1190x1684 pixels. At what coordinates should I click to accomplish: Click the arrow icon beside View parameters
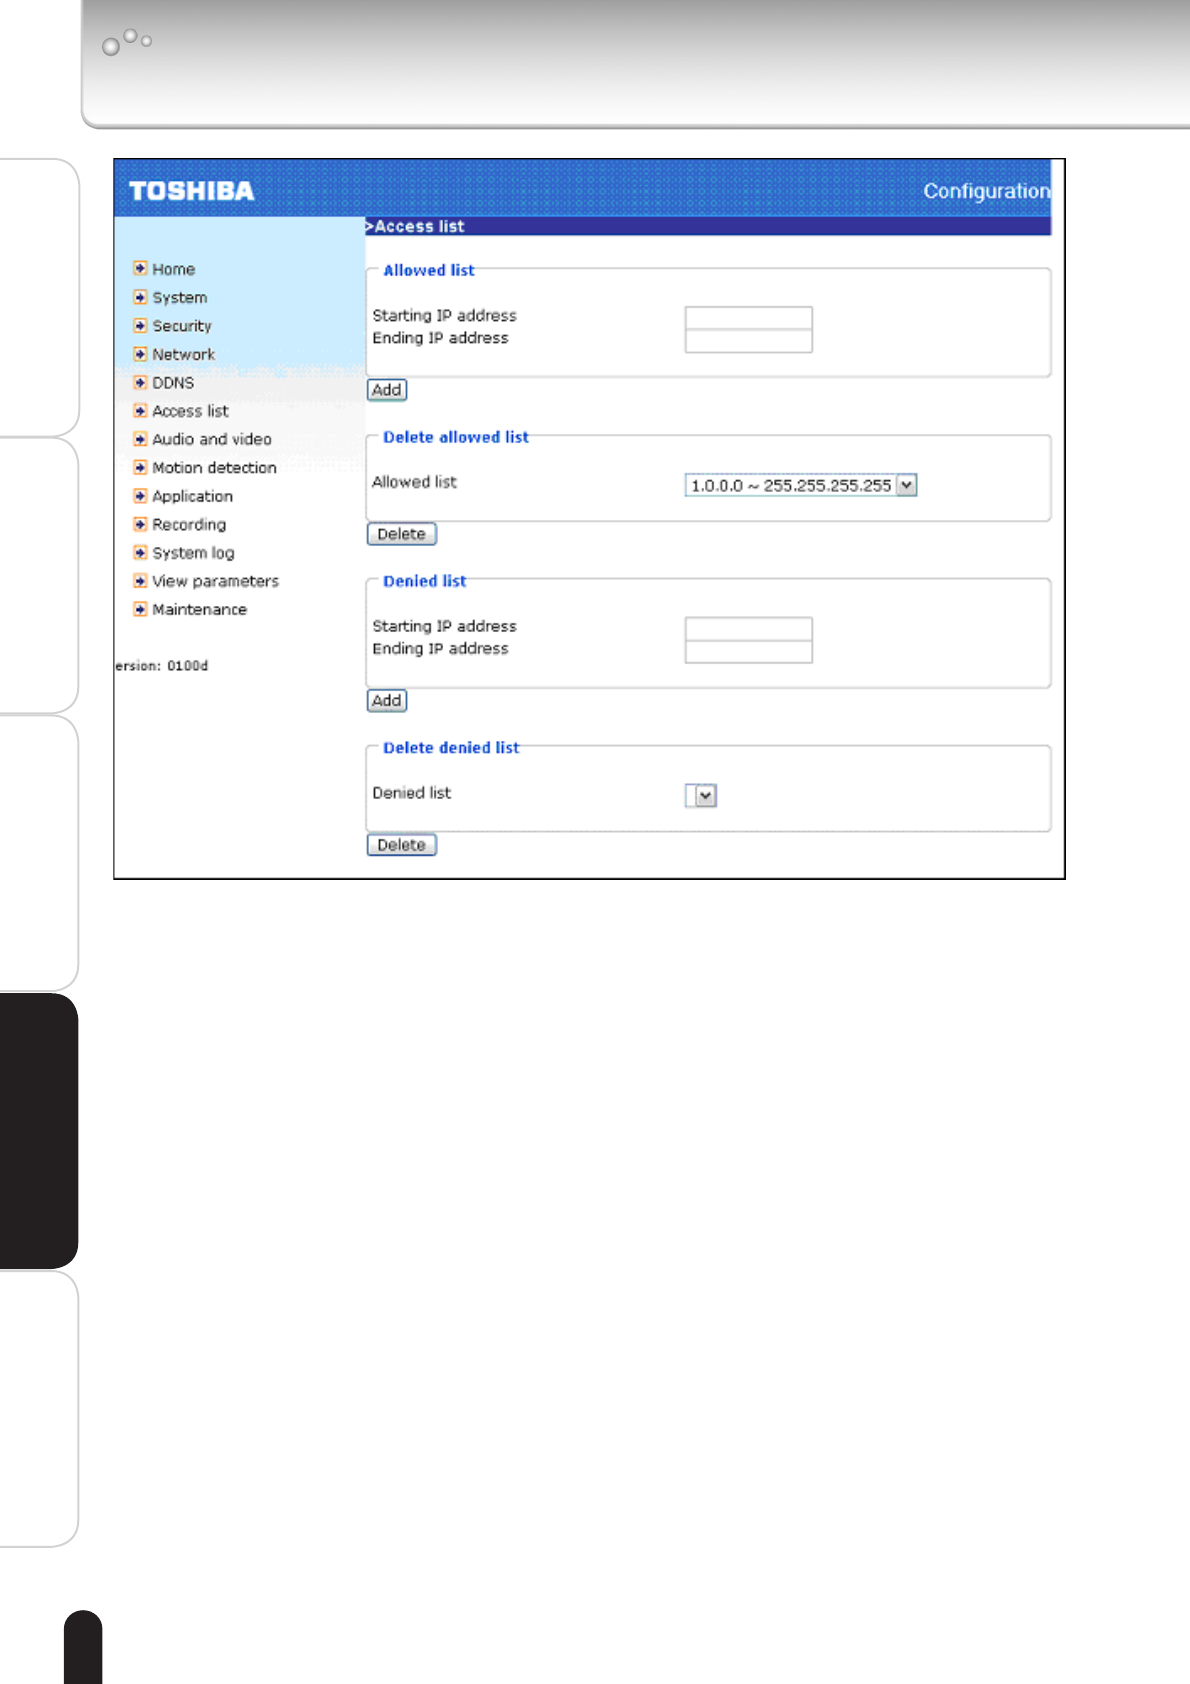(x=140, y=580)
